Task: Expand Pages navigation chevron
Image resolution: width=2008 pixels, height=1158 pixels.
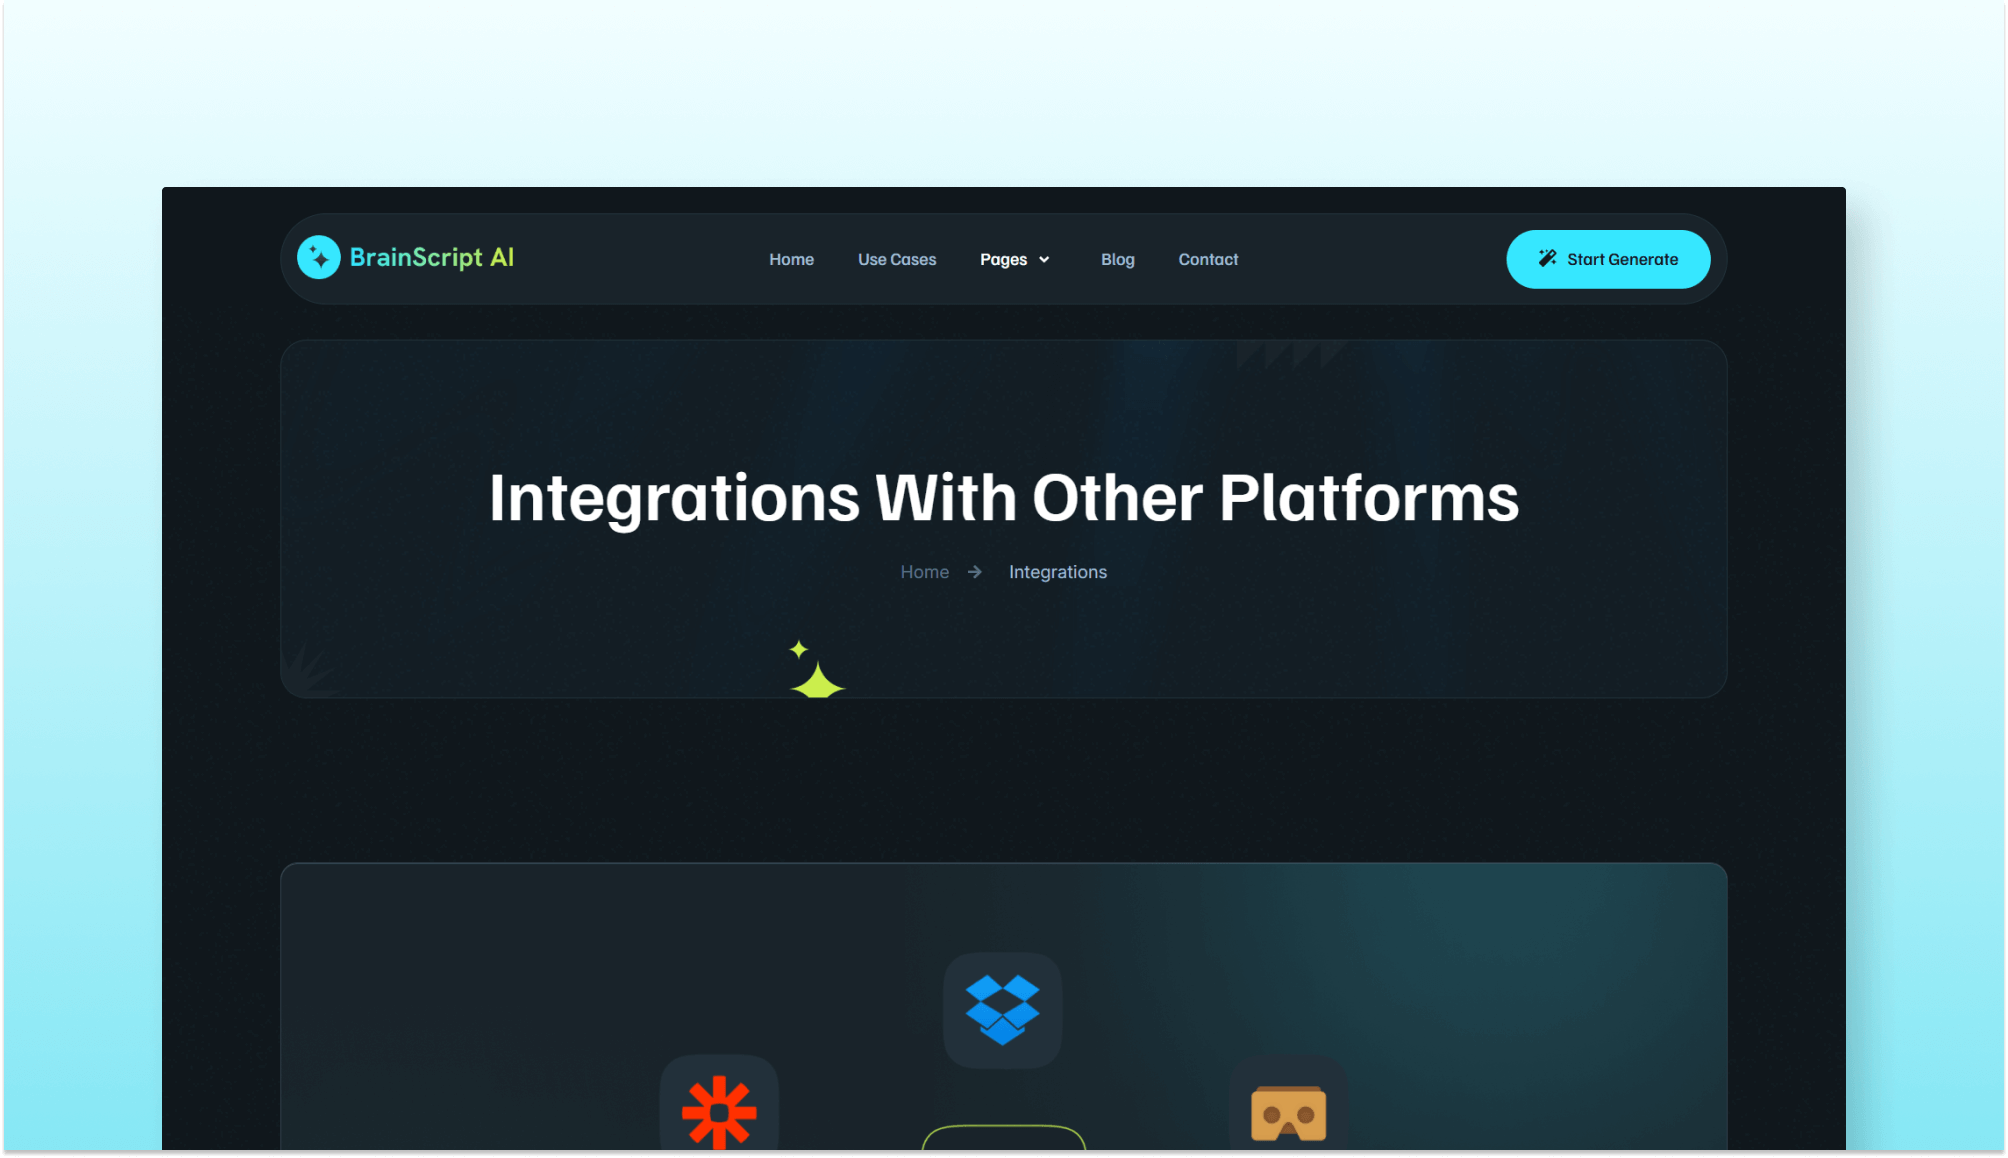Action: tap(1044, 260)
